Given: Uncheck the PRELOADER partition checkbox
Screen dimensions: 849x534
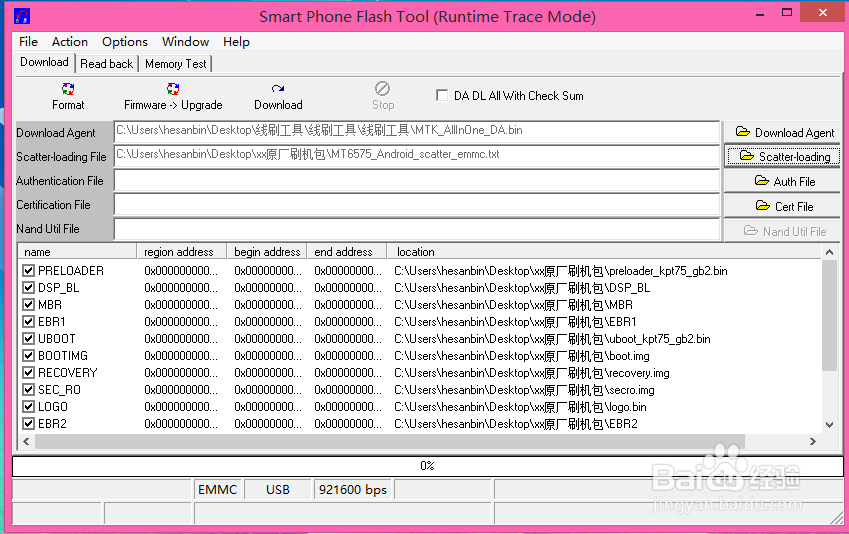Looking at the screenshot, I should click(29, 270).
